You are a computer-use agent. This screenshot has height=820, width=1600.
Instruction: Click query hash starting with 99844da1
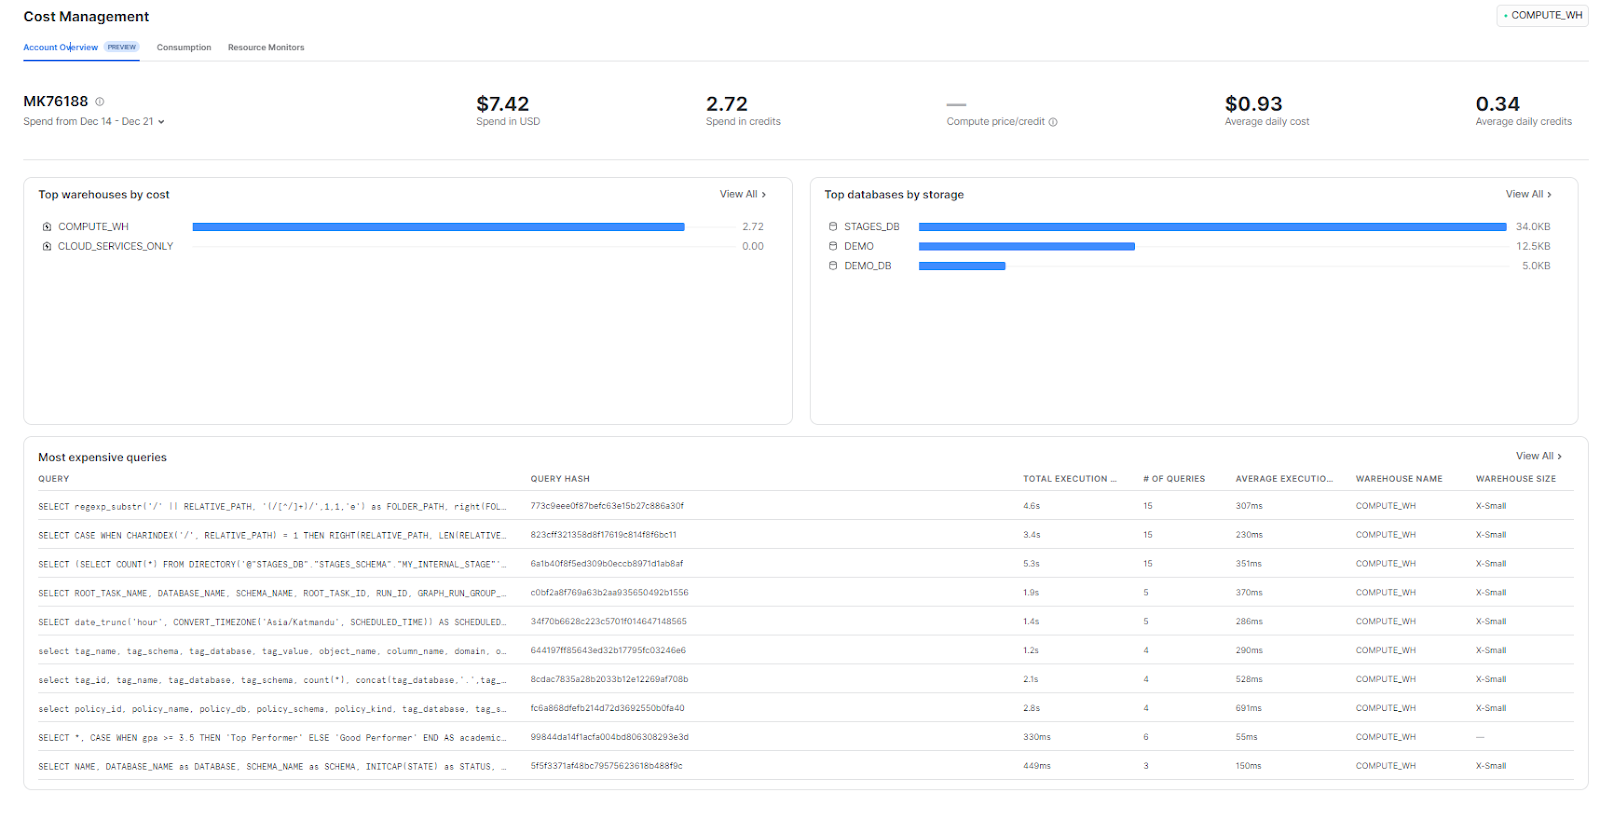[x=609, y=738]
